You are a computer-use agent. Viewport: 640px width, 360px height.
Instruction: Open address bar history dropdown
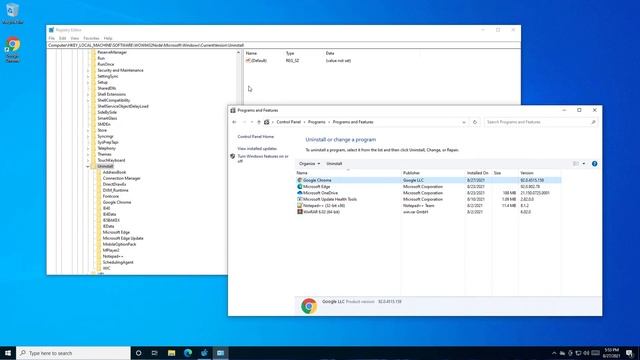(464, 122)
